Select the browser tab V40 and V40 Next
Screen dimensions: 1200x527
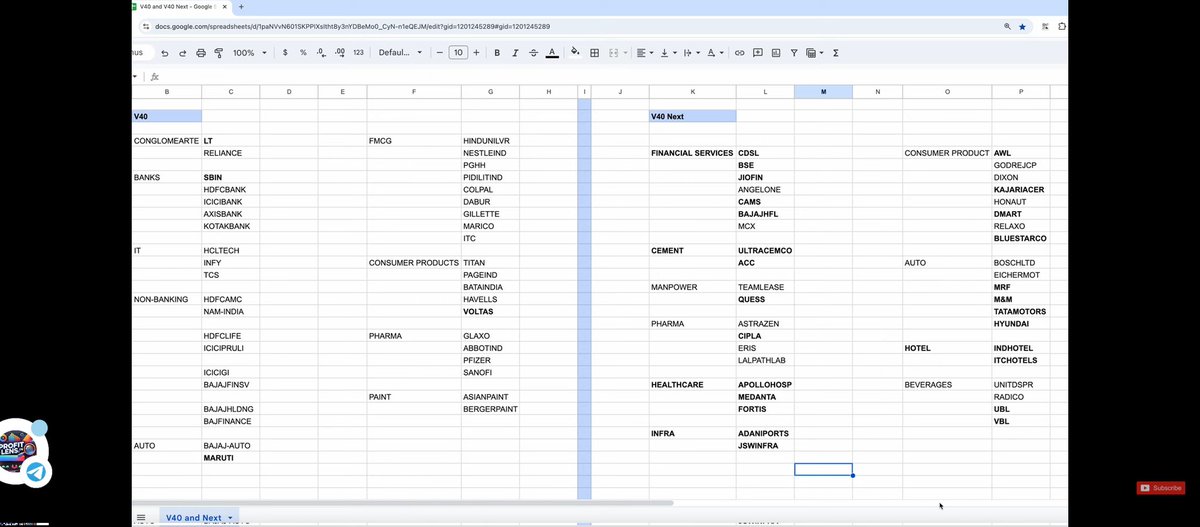pyautogui.click(x=180, y=7)
